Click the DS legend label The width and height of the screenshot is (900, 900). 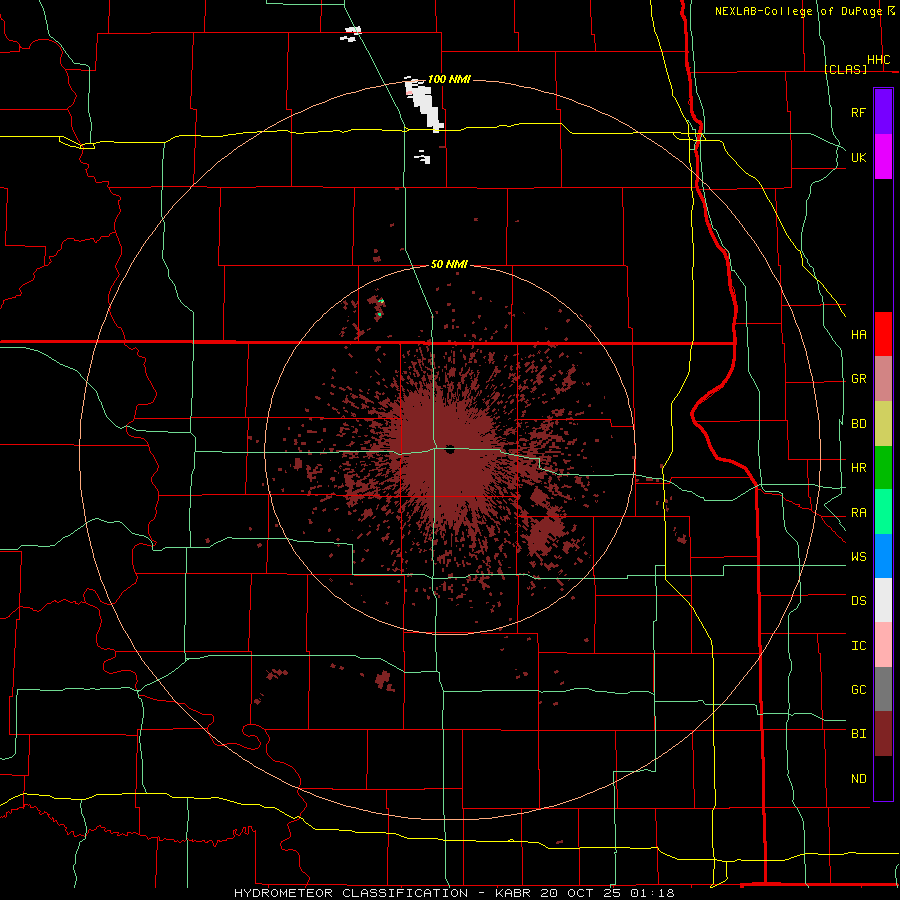point(859,601)
